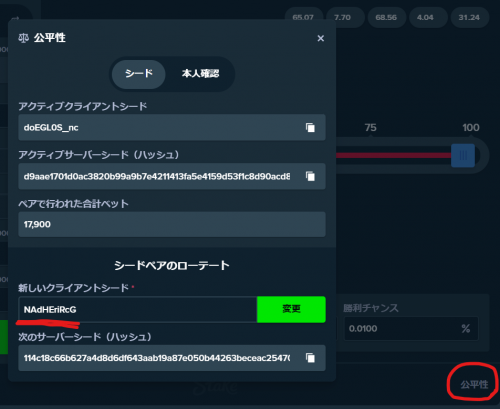Click the percent icon in 勝利チャンス field
500x409 pixels.
(x=466, y=329)
